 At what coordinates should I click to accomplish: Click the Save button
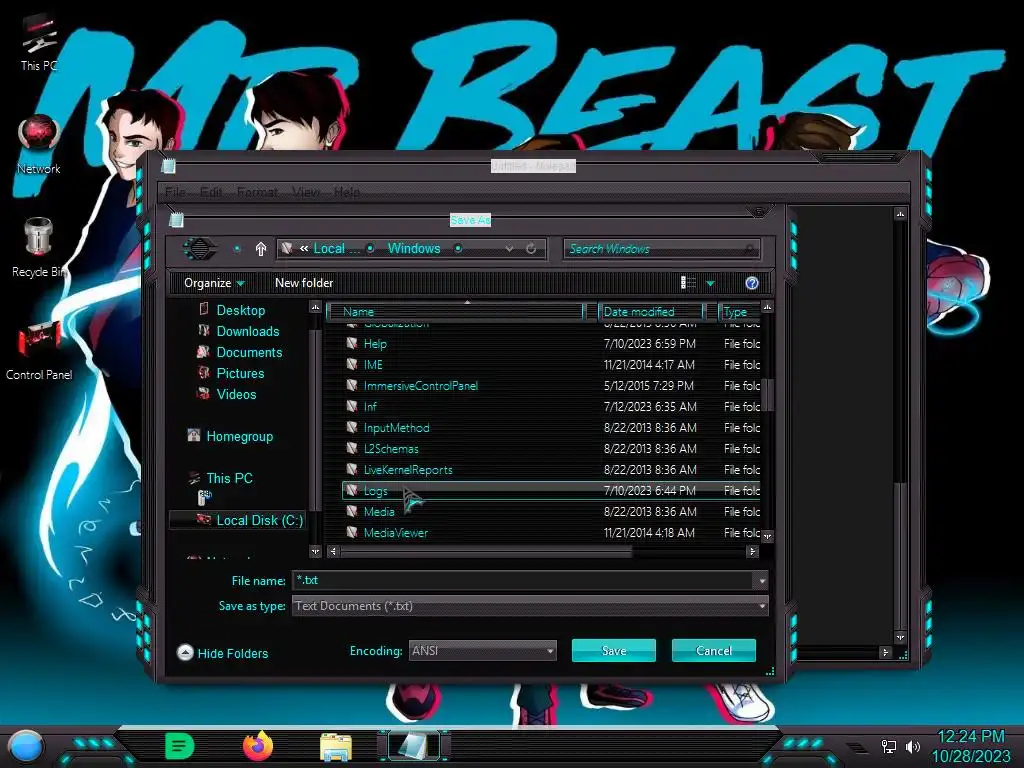click(613, 650)
